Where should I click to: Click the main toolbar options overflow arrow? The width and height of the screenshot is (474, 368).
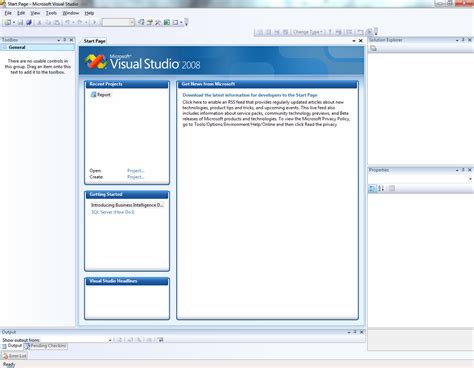pos(186,23)
